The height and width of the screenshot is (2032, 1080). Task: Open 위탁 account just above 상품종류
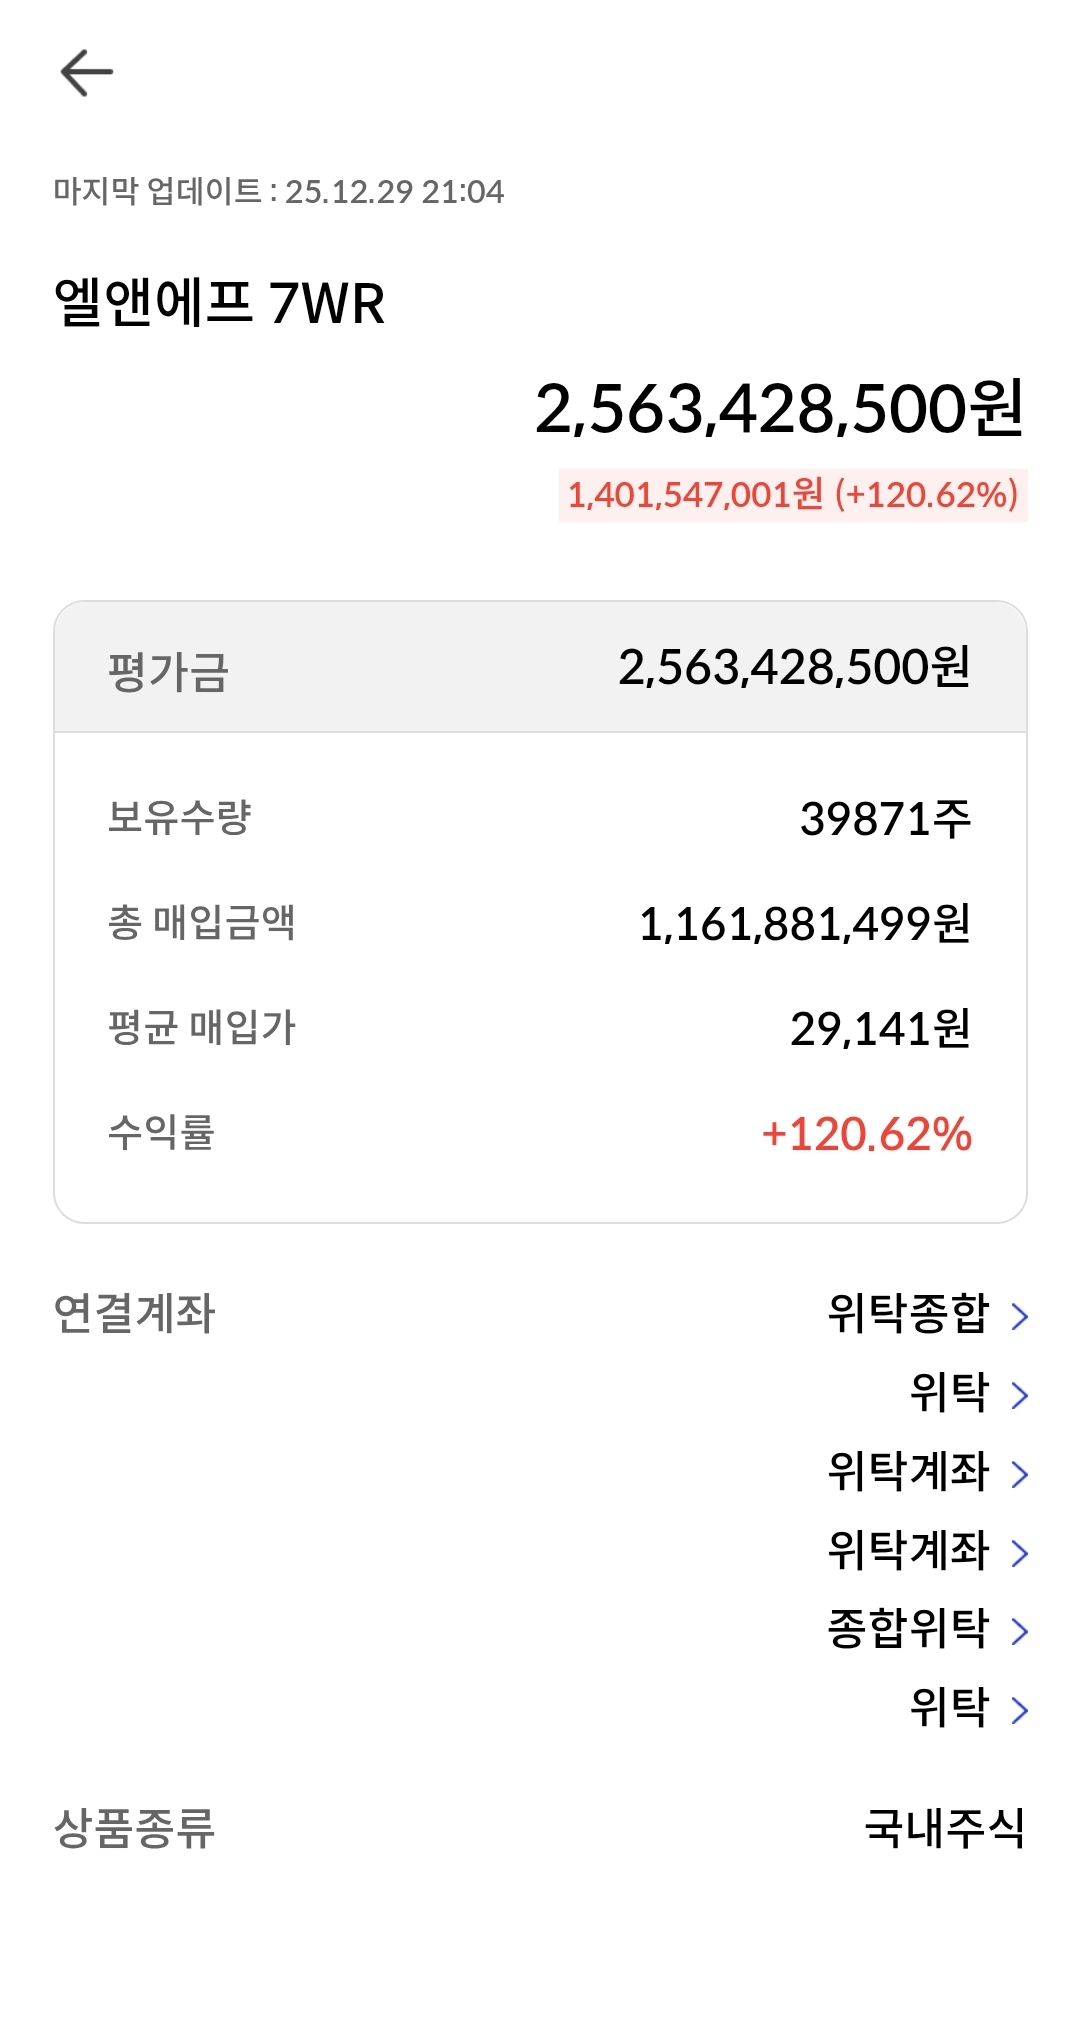[949, 1708]
